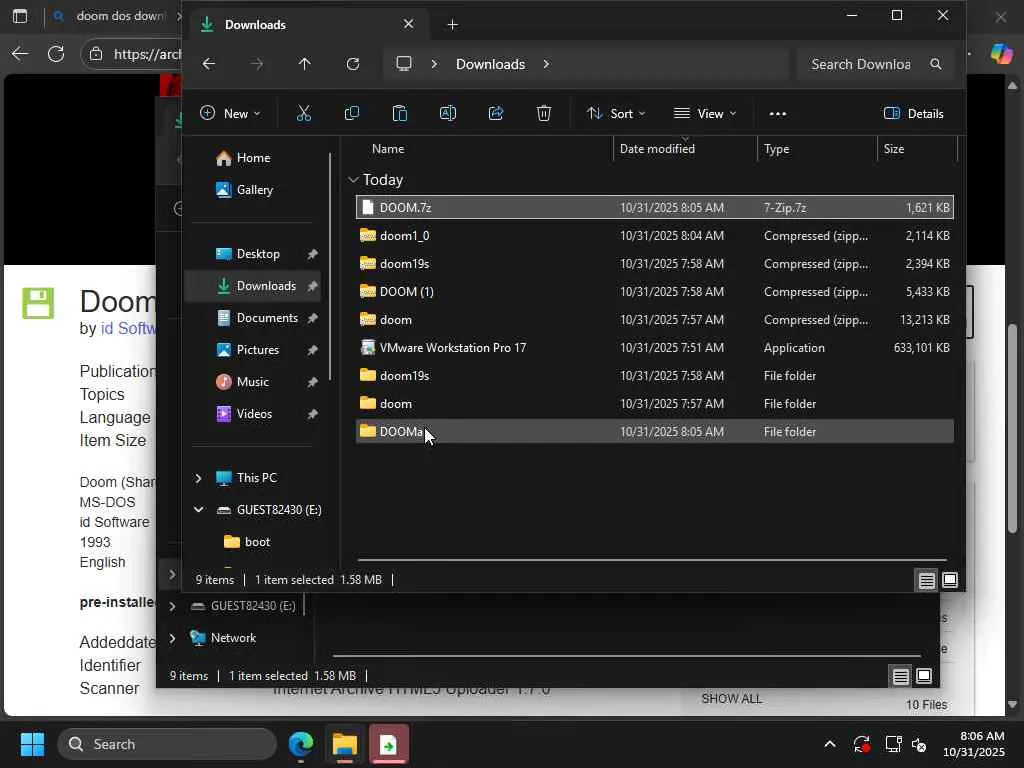The width and height of the screenshot is (1024, 768).
Task: Select the DOOM (1) zip archive
Action: [x=655, y=292]
